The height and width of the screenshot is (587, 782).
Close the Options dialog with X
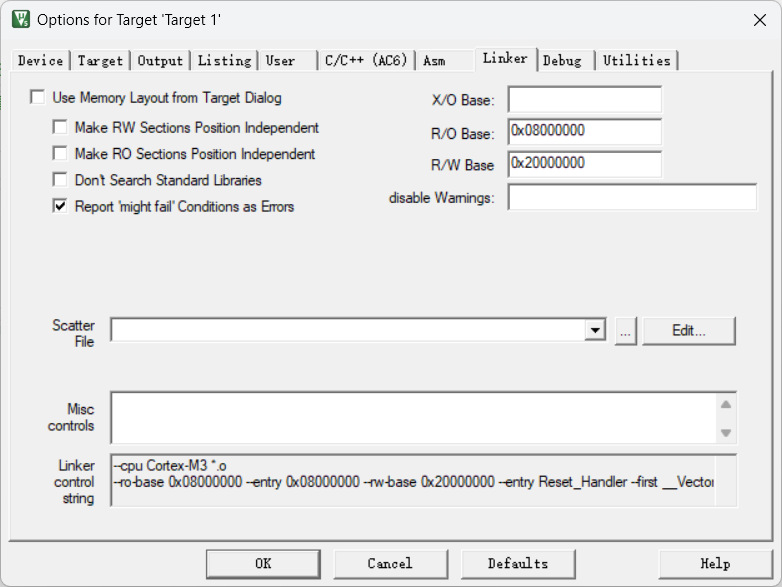(x=758, y=19)
